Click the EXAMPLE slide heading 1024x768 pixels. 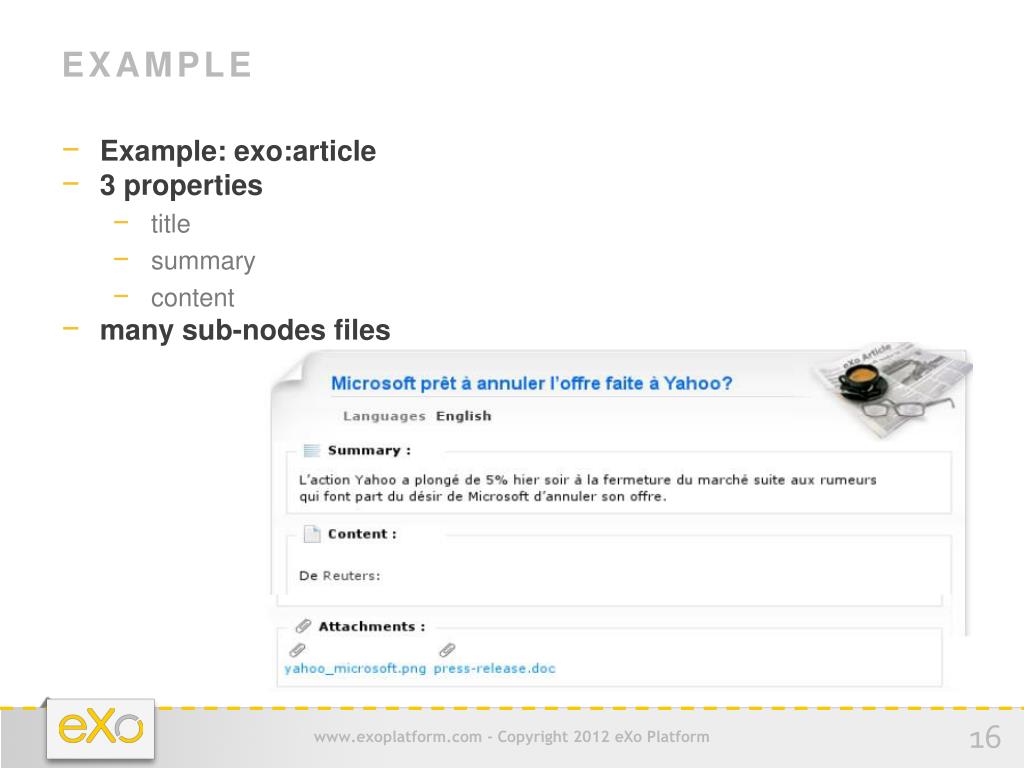(x=157, y=65)
